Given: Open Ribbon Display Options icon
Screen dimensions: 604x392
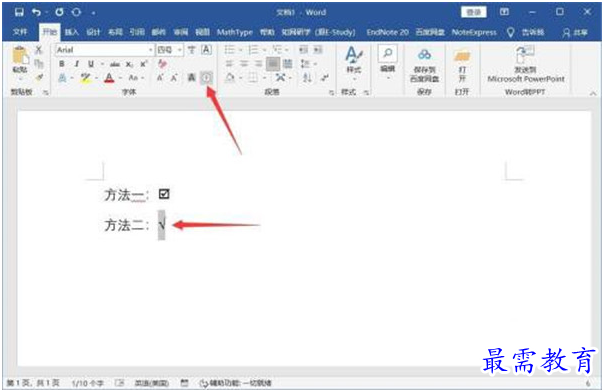Looking at the screenshot, I should pos(504,12).
